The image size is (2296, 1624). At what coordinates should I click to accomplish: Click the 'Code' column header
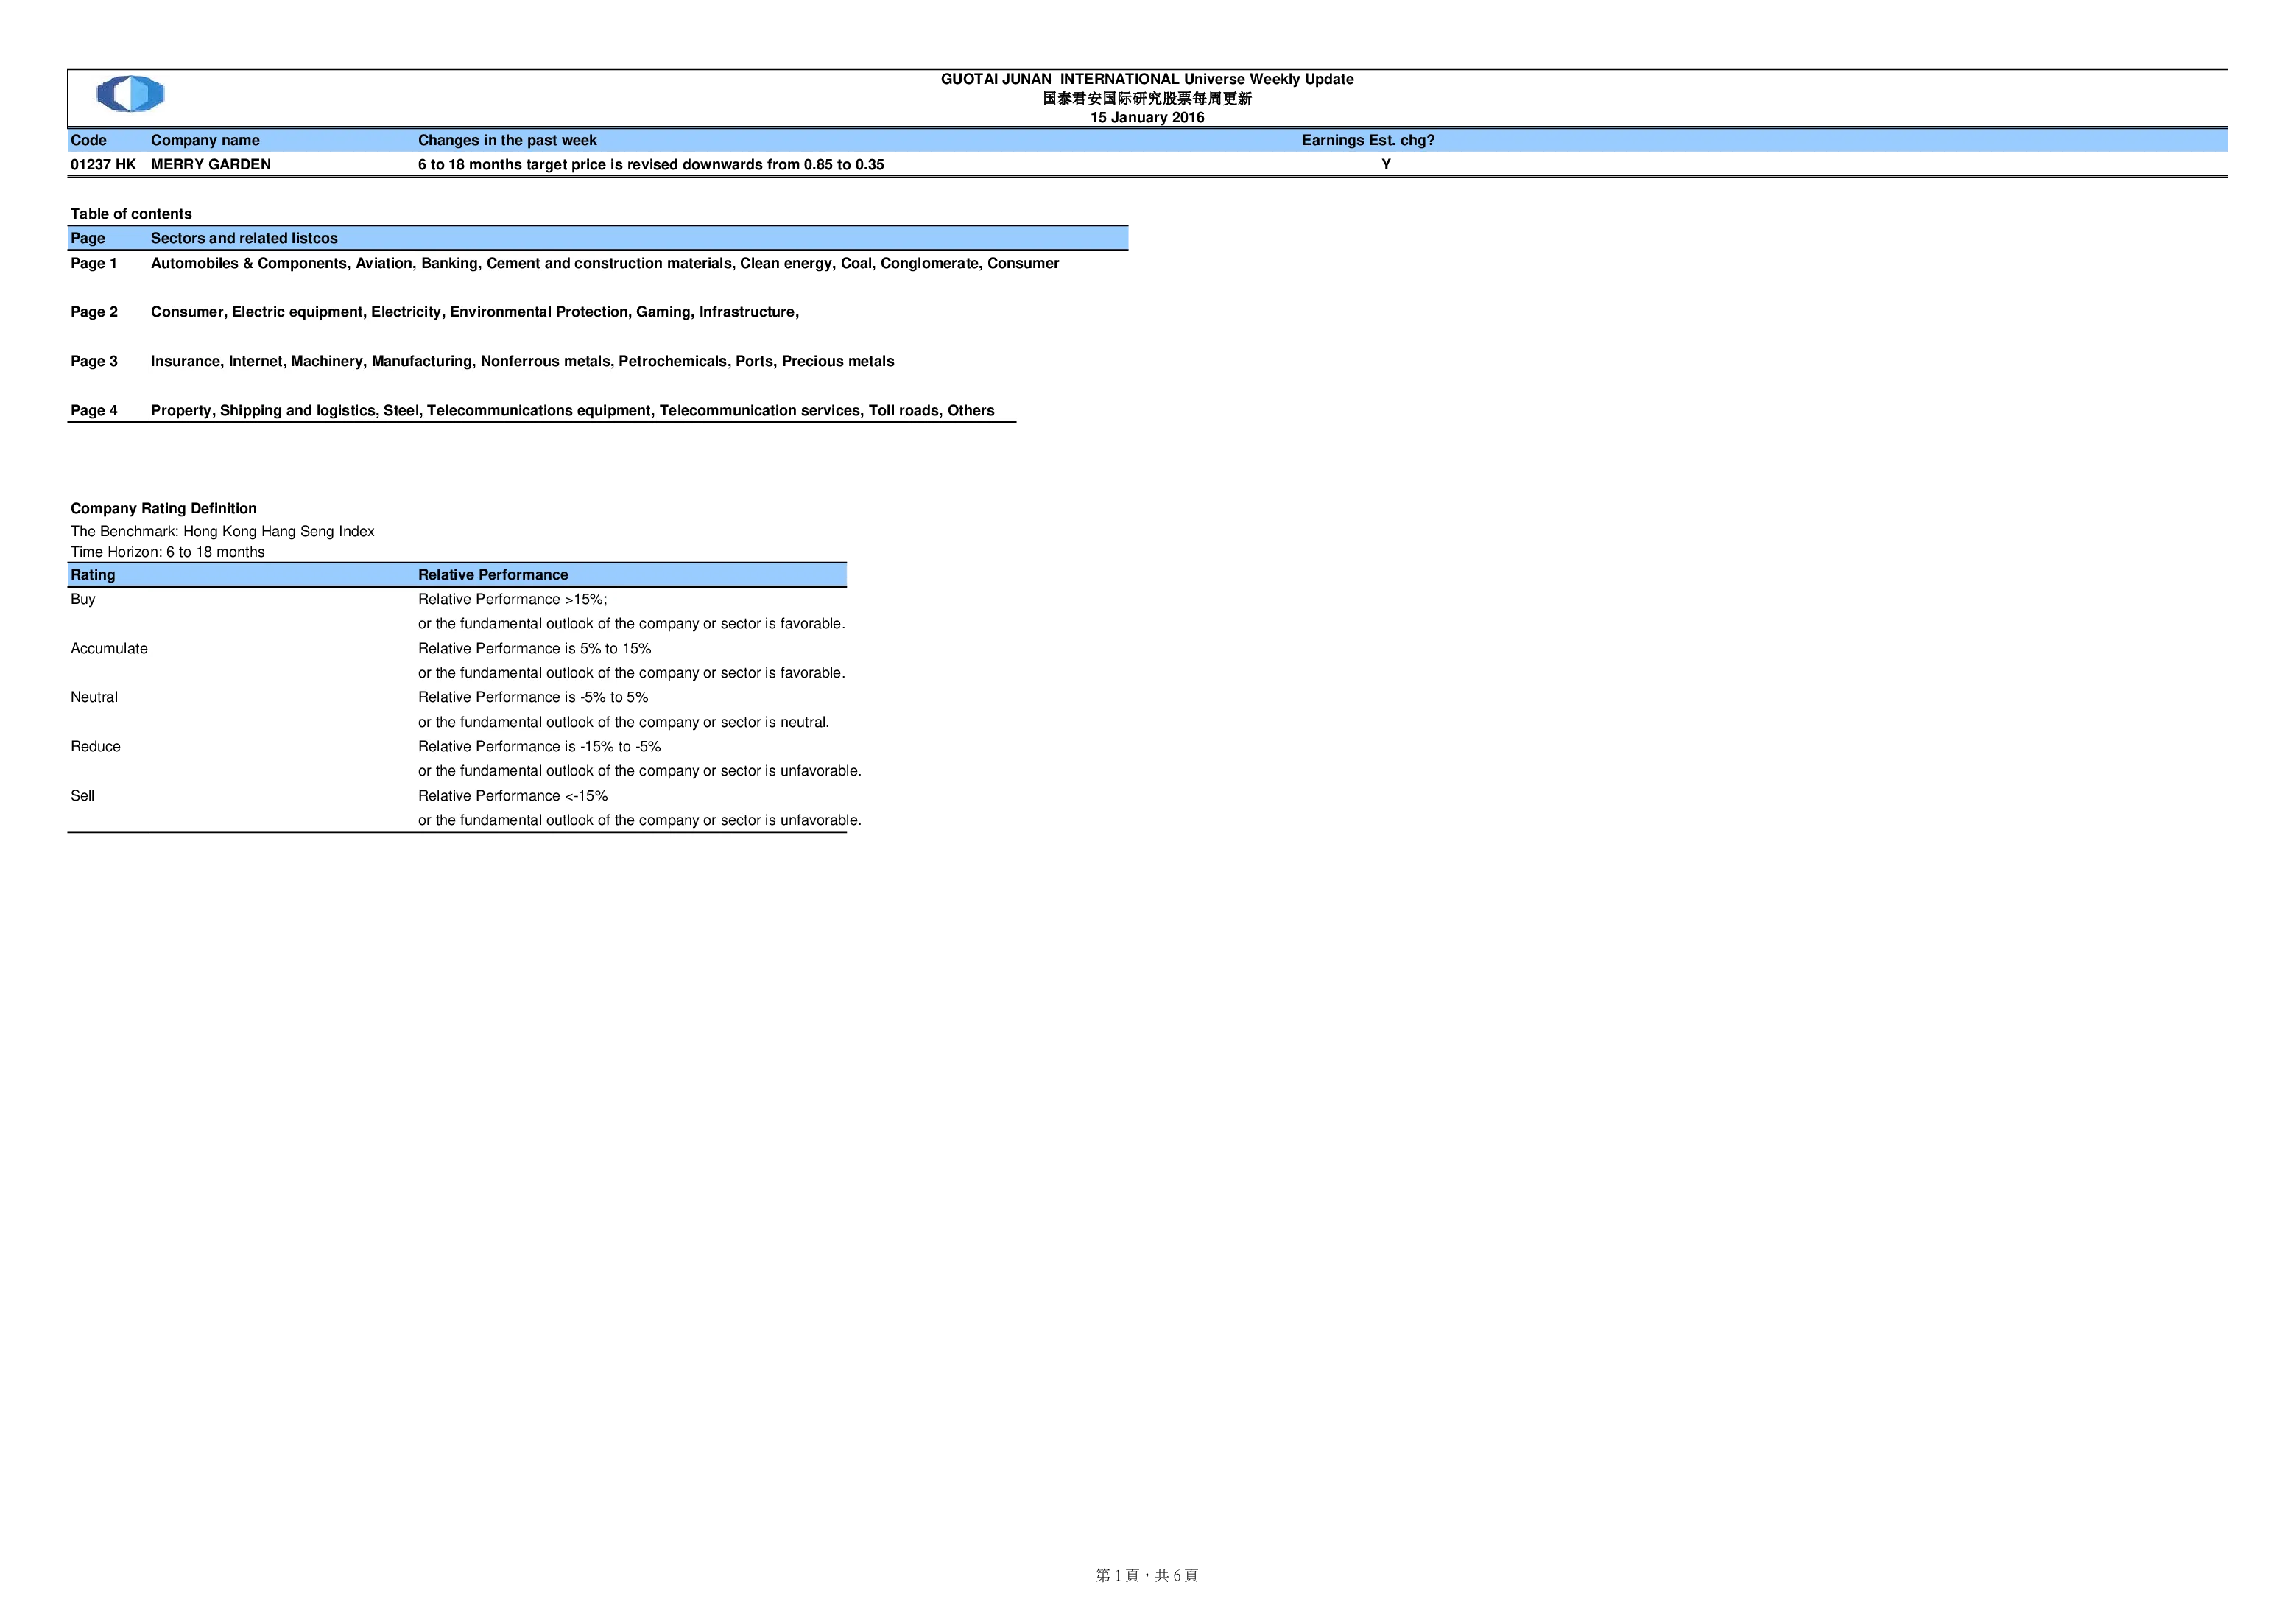[x=89, y=140]
